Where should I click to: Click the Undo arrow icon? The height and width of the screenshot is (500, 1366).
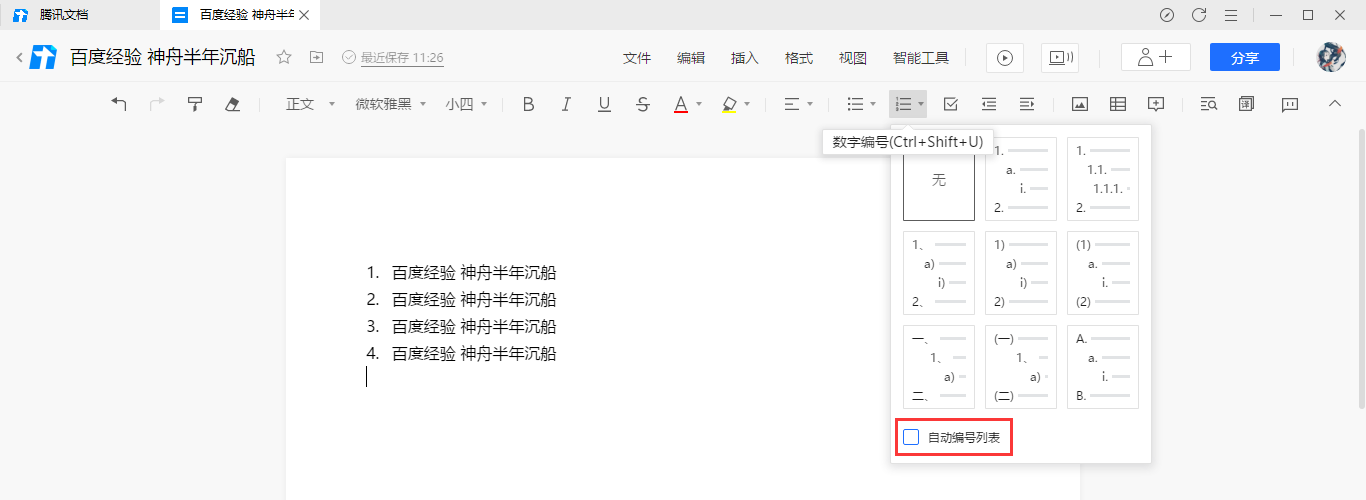[x=119, y=104]
